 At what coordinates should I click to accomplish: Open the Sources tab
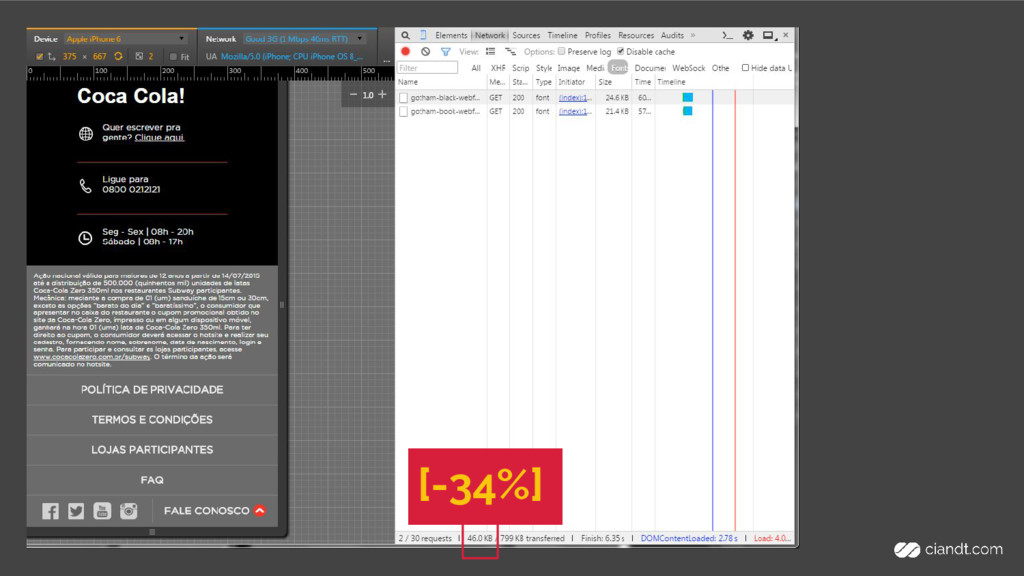[x=526, y=35]
